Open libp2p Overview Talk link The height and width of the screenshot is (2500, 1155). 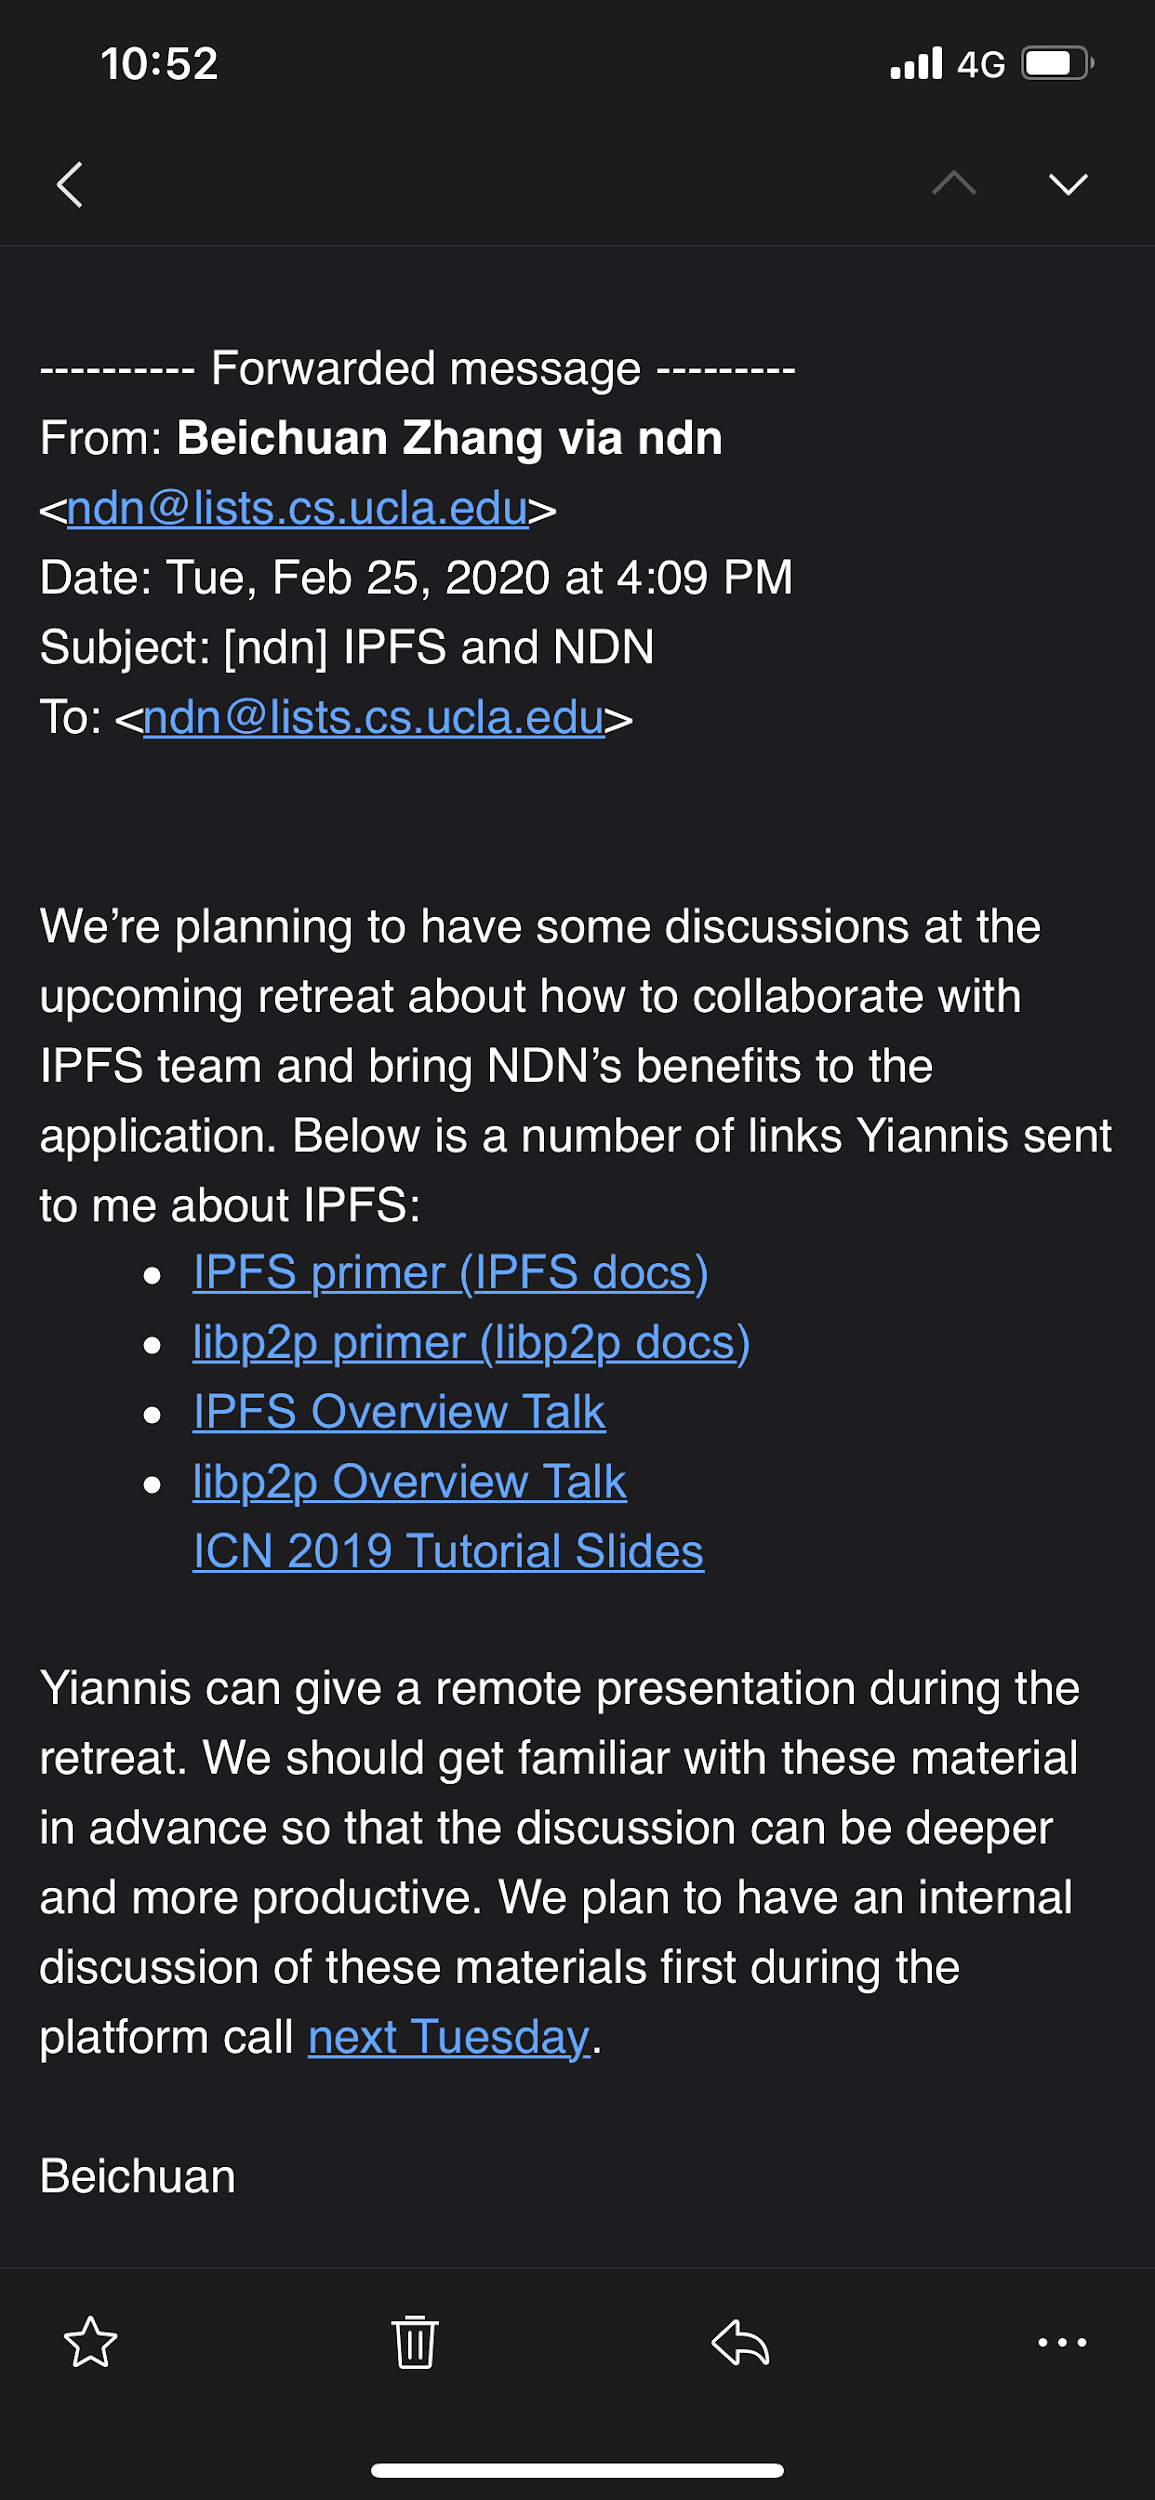pyautogui.click(x=409, y=1482)
